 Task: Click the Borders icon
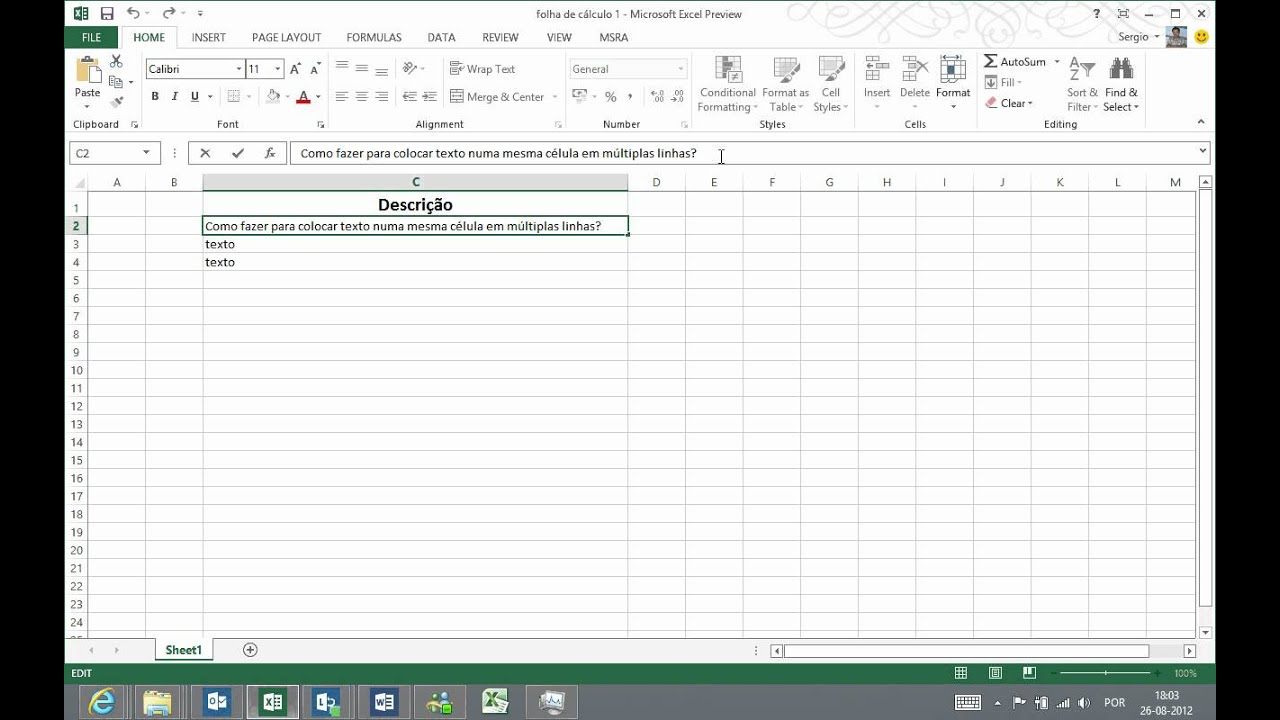pyautogui.click(x=233, y=97)
